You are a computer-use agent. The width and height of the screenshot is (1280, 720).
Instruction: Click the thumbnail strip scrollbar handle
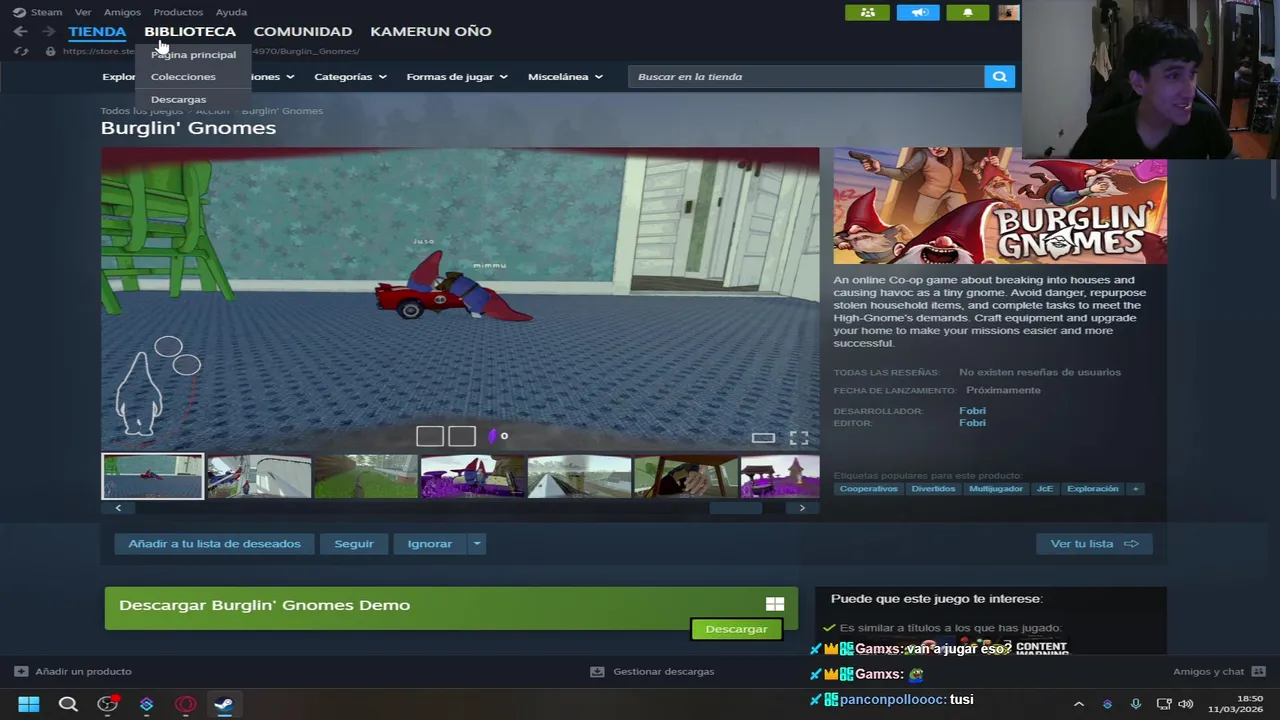coord(735,508)
